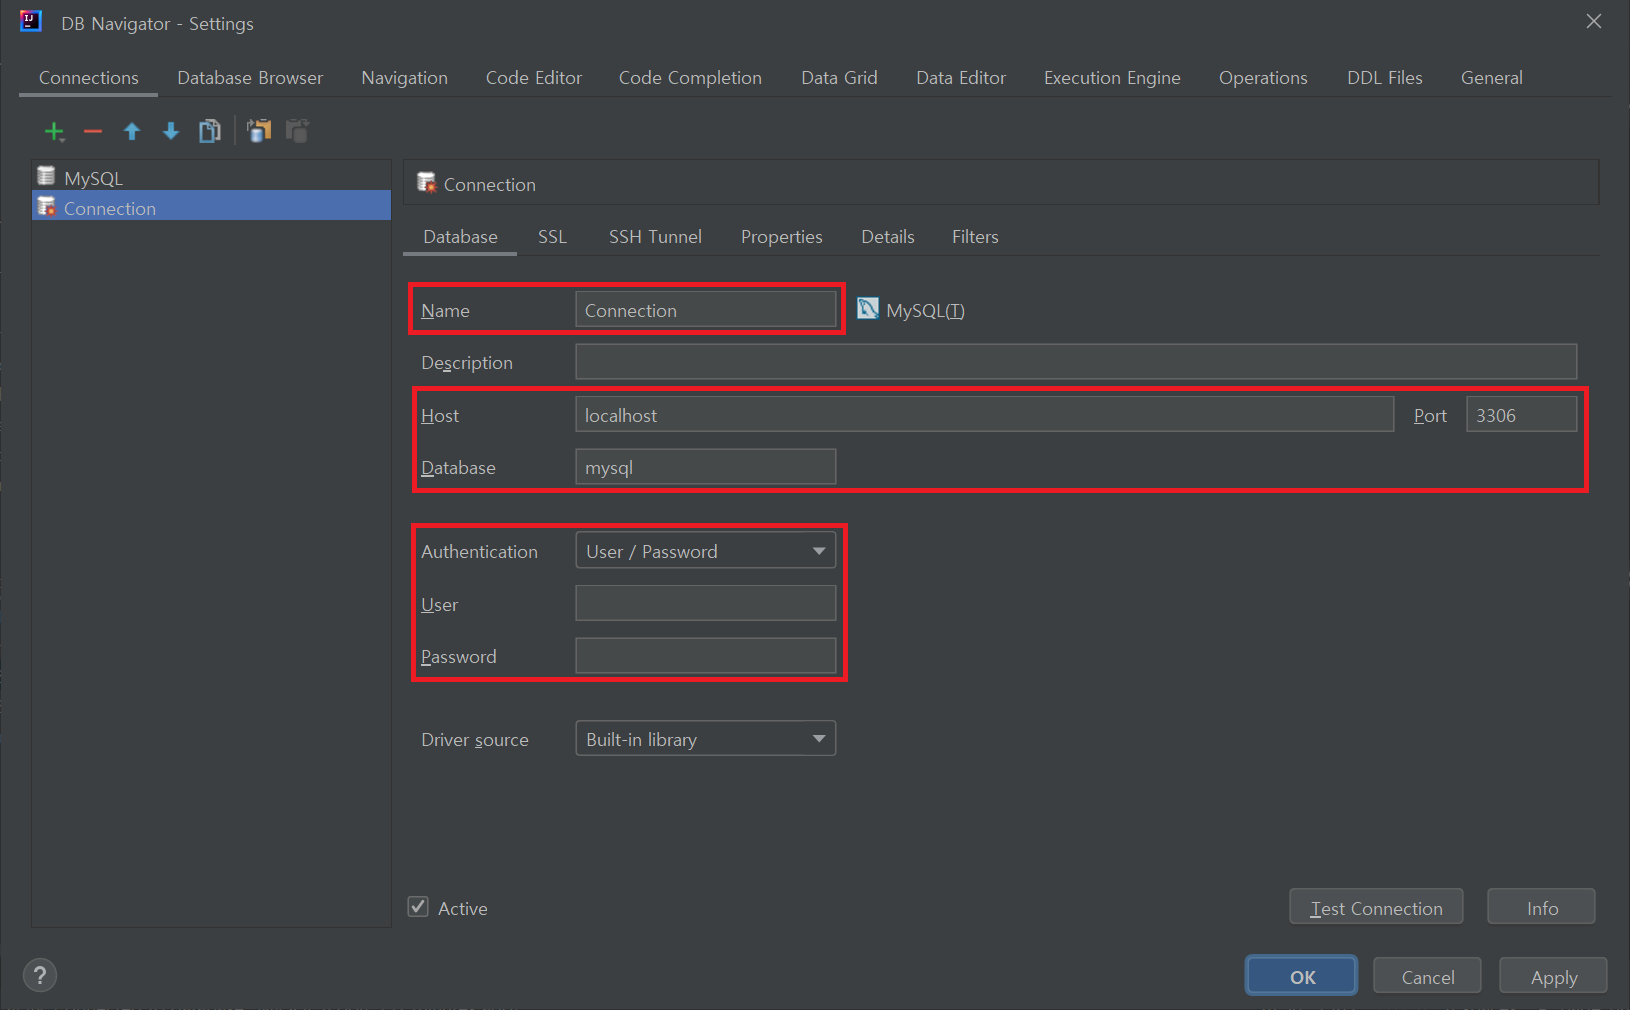Open the SSL sub-tab
Screen dimensions: 1630x1010
pyautogui.click(x=552, y=237)
